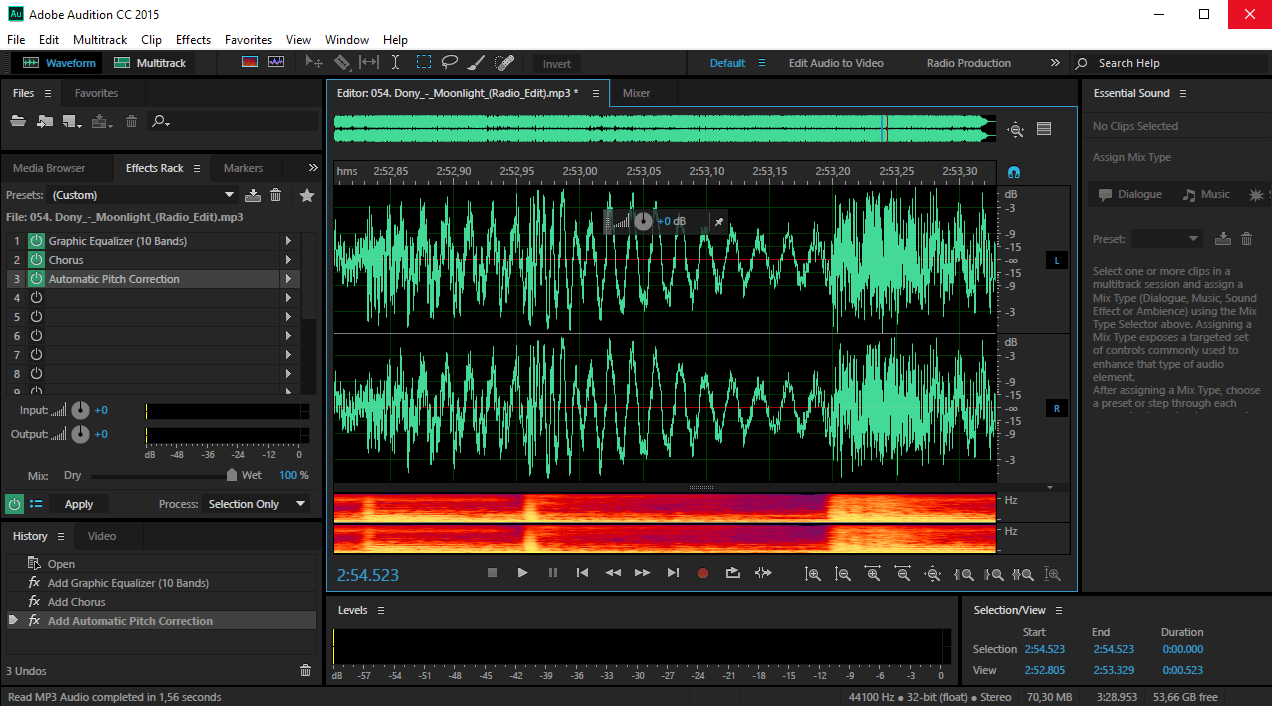
Task: Switch to Multitrack editor view
Action: pos(150,63)
